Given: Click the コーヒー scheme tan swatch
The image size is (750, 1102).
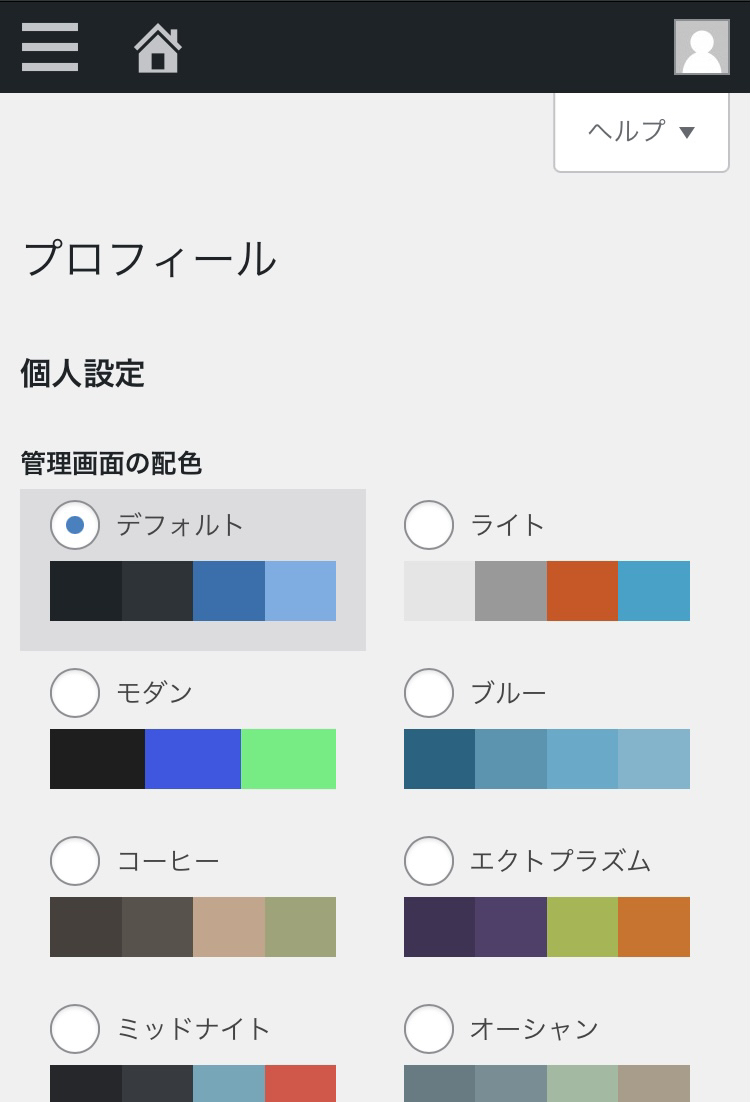Looking at the screenshot, I should [x=229, y=927].
